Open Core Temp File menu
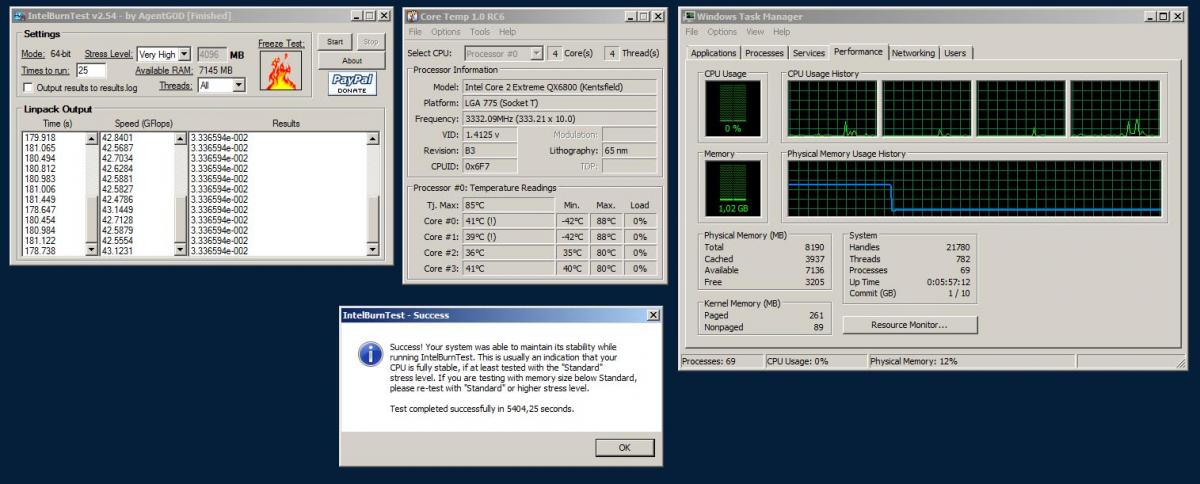This screenshot has height=484, width=1200. click(414, 32)
